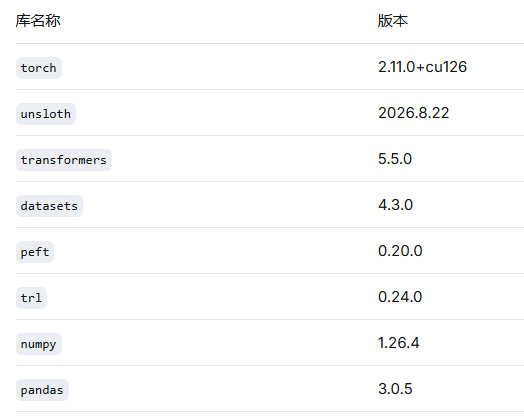Click torch version 2.11.0+cu126

[x=422, y=67]
